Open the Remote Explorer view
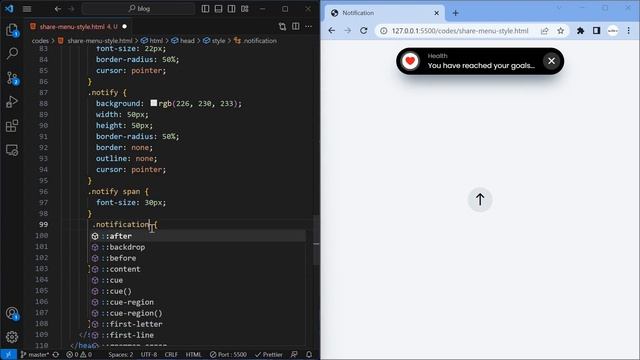This screenshot has height=360, width=640. tap(12, 150)
